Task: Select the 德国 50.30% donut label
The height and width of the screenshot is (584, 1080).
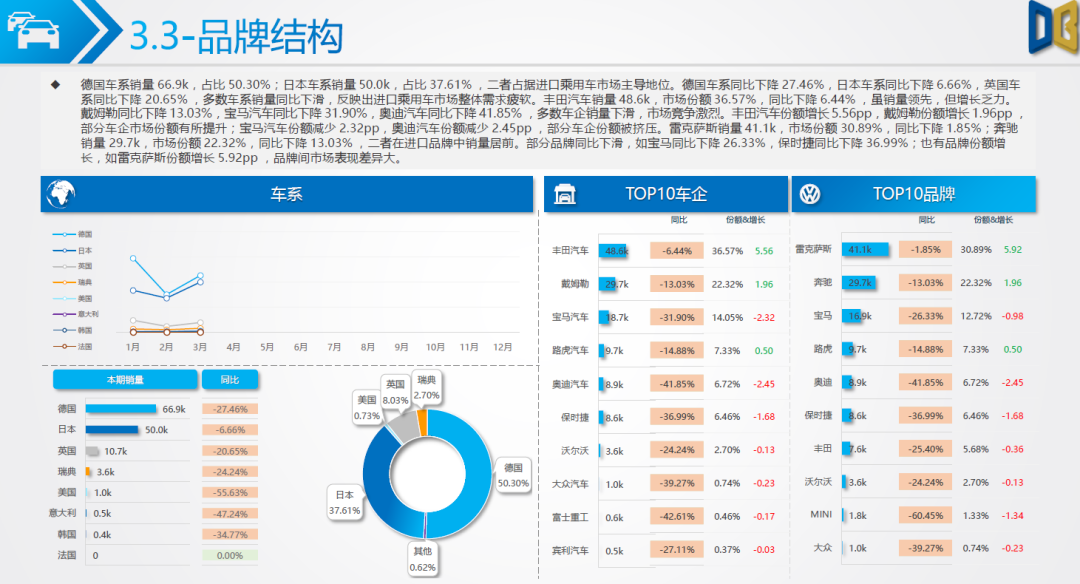Action: coord(513,475)
